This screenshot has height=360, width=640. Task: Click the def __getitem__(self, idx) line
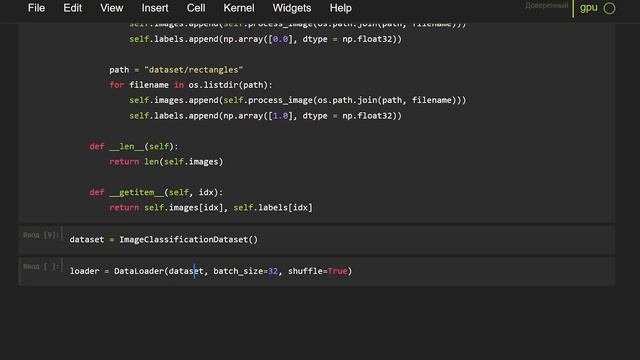[156, 192]
